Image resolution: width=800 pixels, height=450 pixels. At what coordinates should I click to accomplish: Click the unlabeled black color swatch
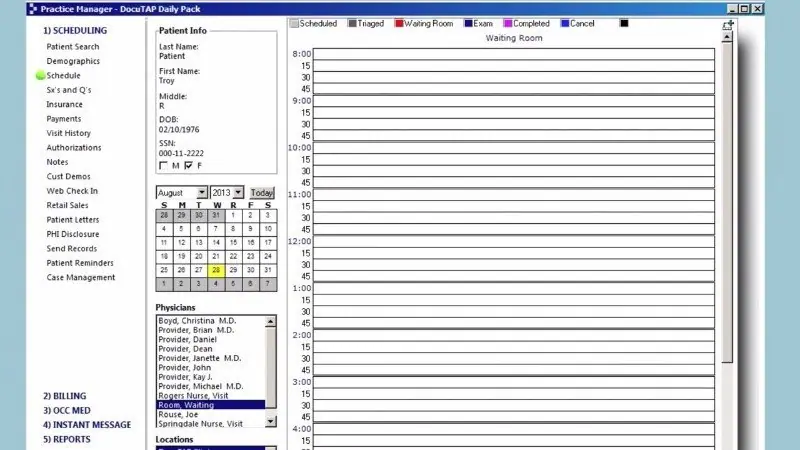[x=624, y=23]
